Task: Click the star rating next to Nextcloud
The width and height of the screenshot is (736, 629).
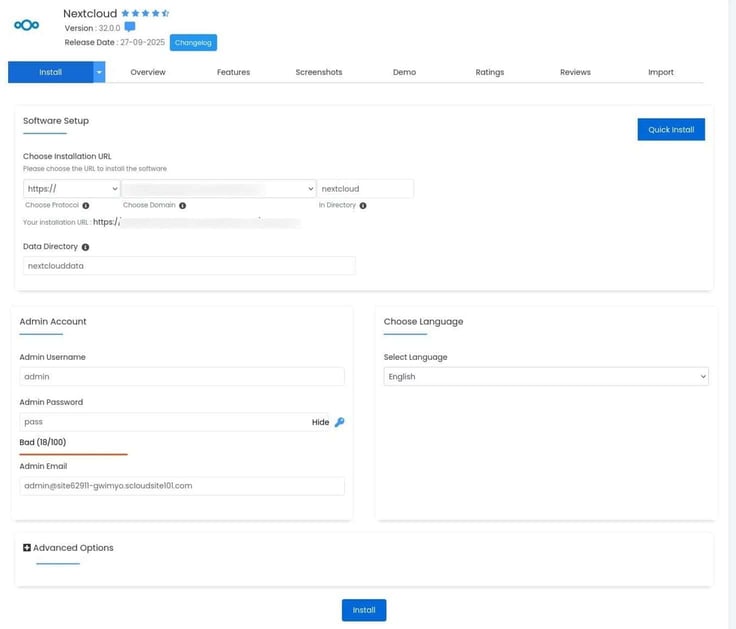Action: pyautogui.click(x=146, y=13)
